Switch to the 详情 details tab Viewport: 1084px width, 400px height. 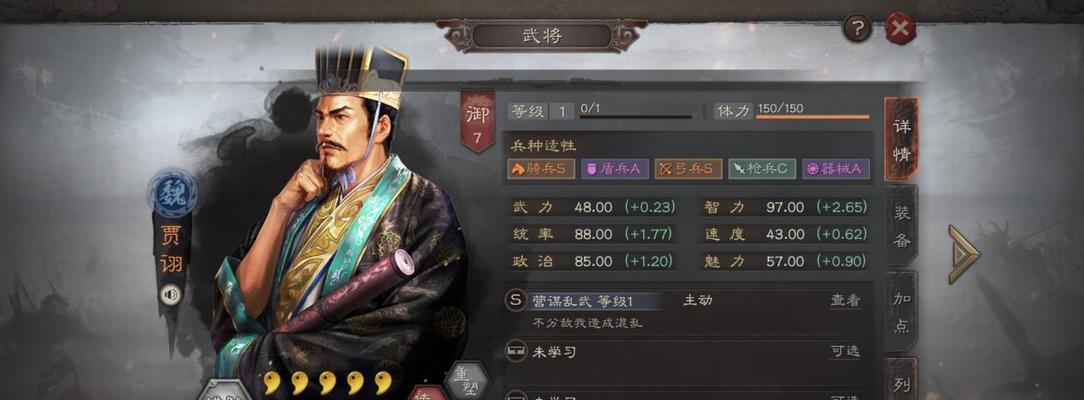(901, 140)
